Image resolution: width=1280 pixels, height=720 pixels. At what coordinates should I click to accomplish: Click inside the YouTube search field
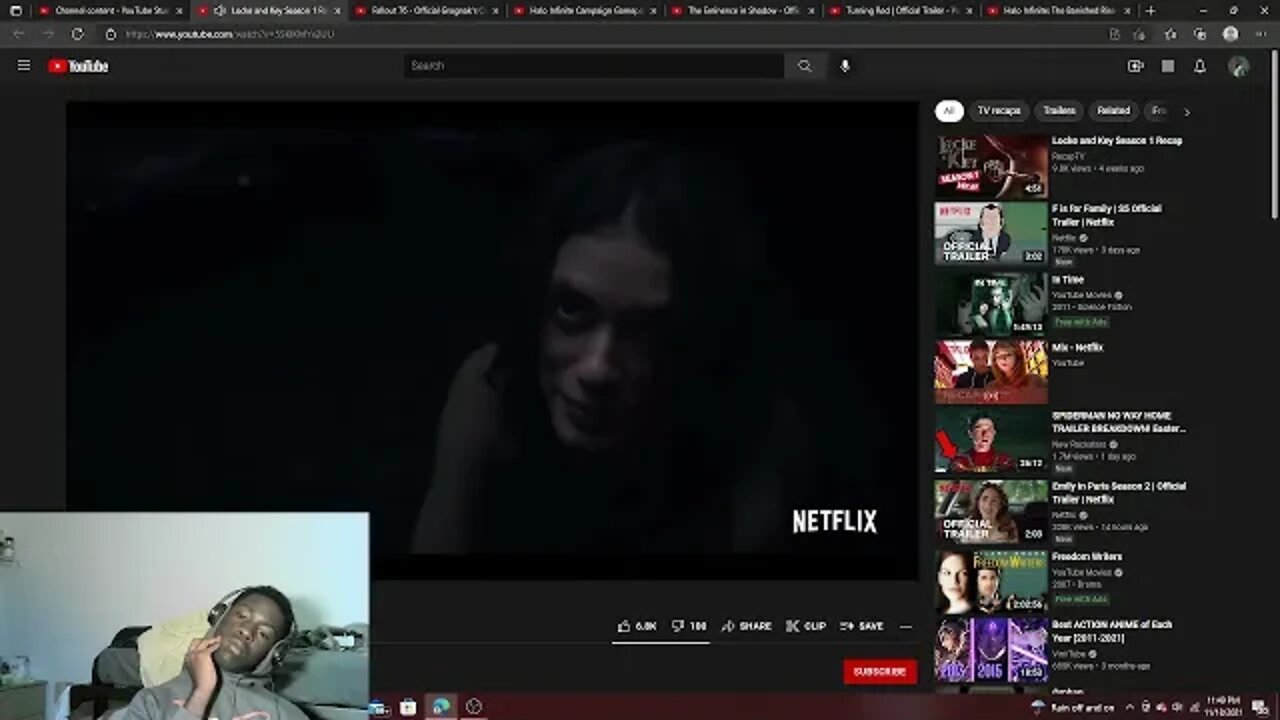(594, 66)
